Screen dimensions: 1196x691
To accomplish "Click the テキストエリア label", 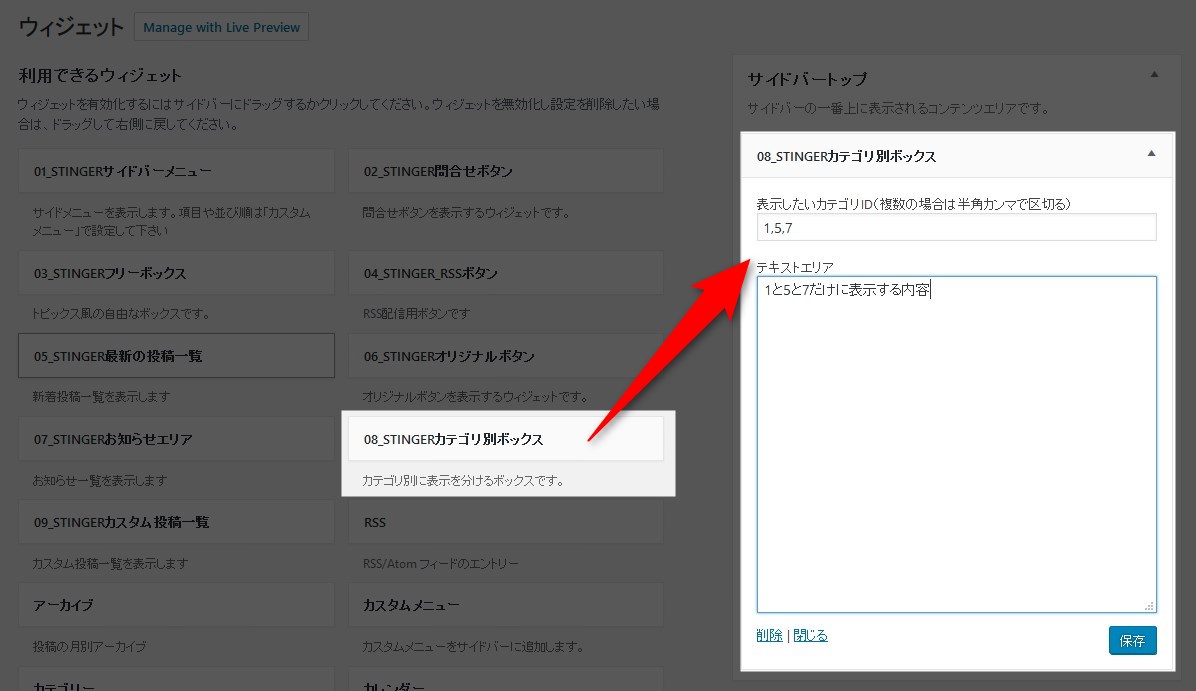I will tap(795, 267).
